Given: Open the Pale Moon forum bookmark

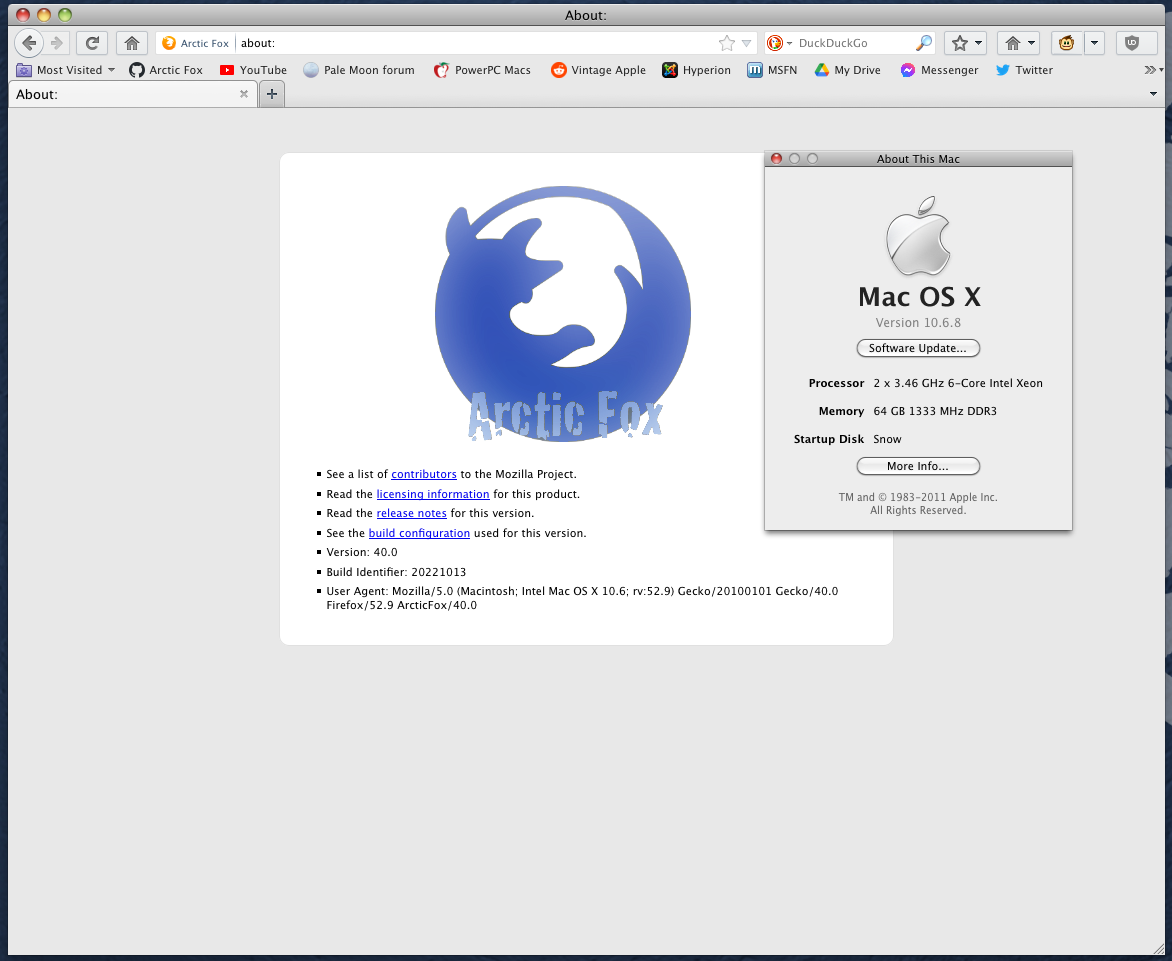Looking at the screenshot, I should pos(359,70).
